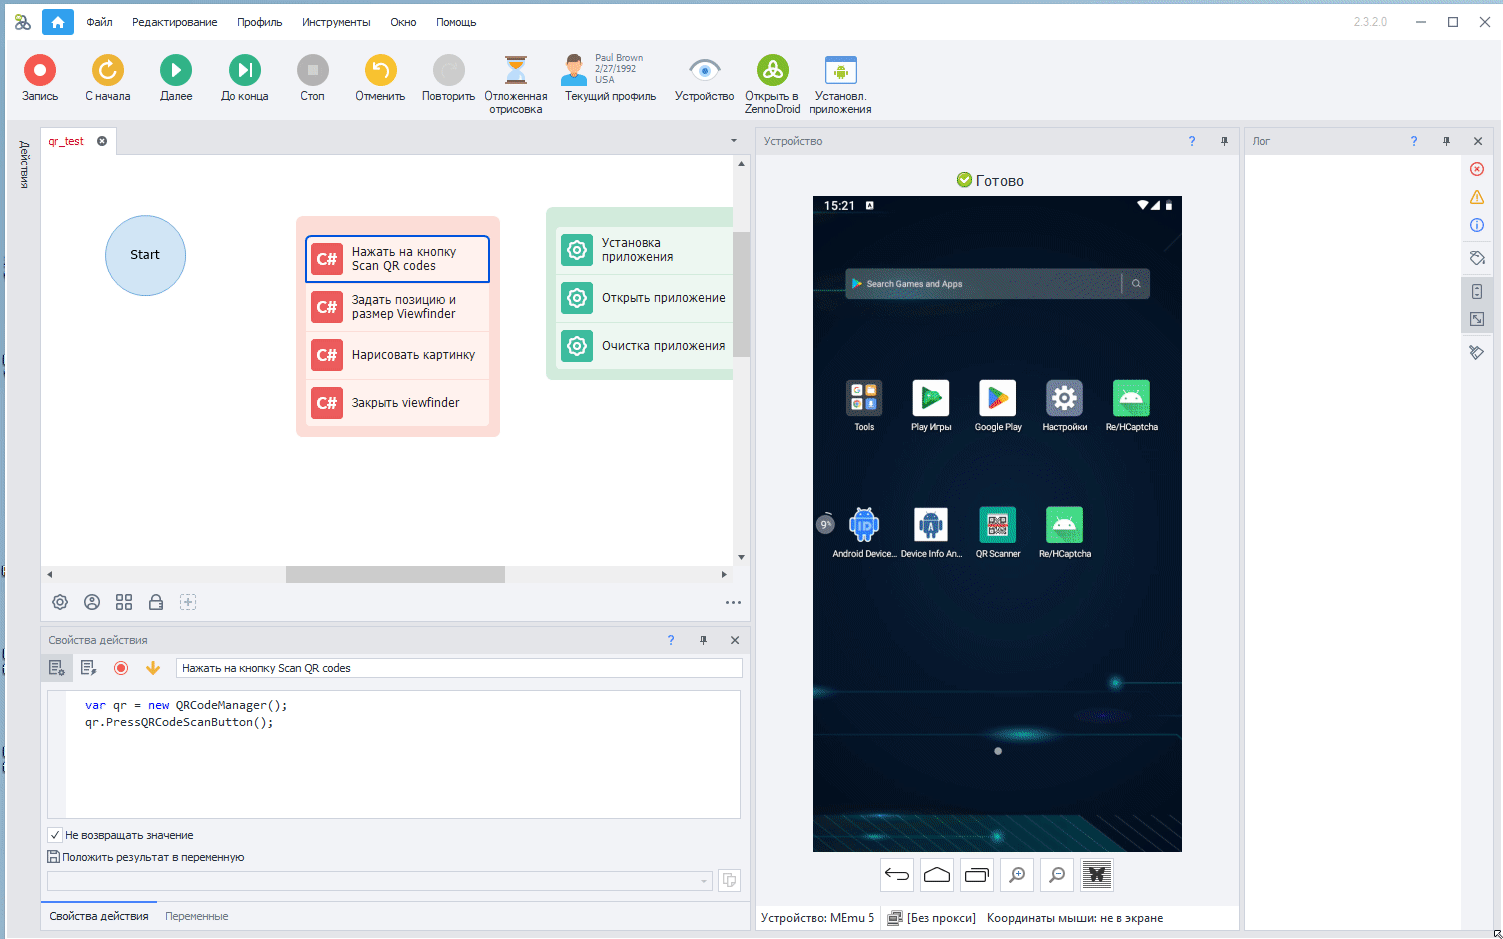Open the Отложенная отрисовка hourglass tool
This screenshot has width=1503, height=939.
[516, 71]
